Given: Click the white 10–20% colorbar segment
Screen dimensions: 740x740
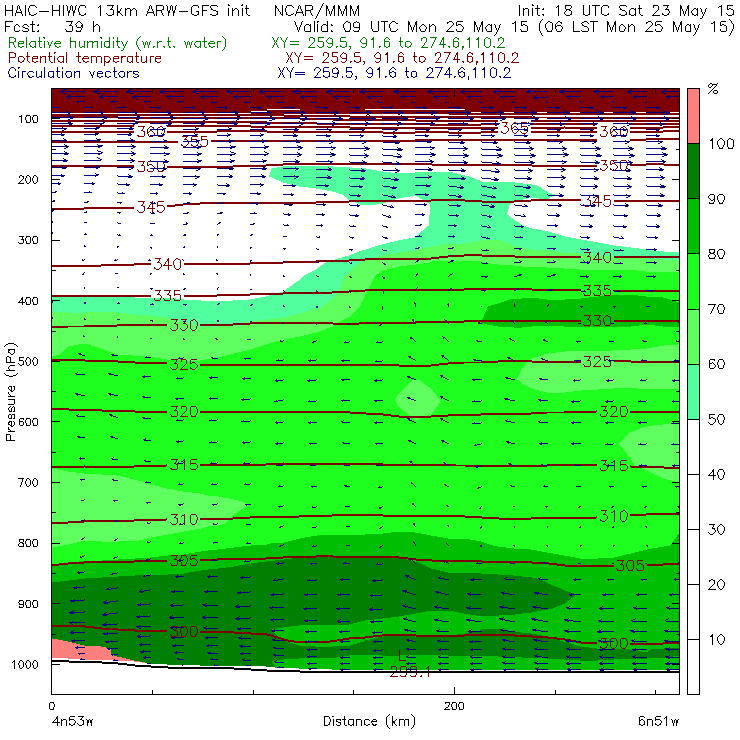Looking at the screenshot, I should (693, 612).
